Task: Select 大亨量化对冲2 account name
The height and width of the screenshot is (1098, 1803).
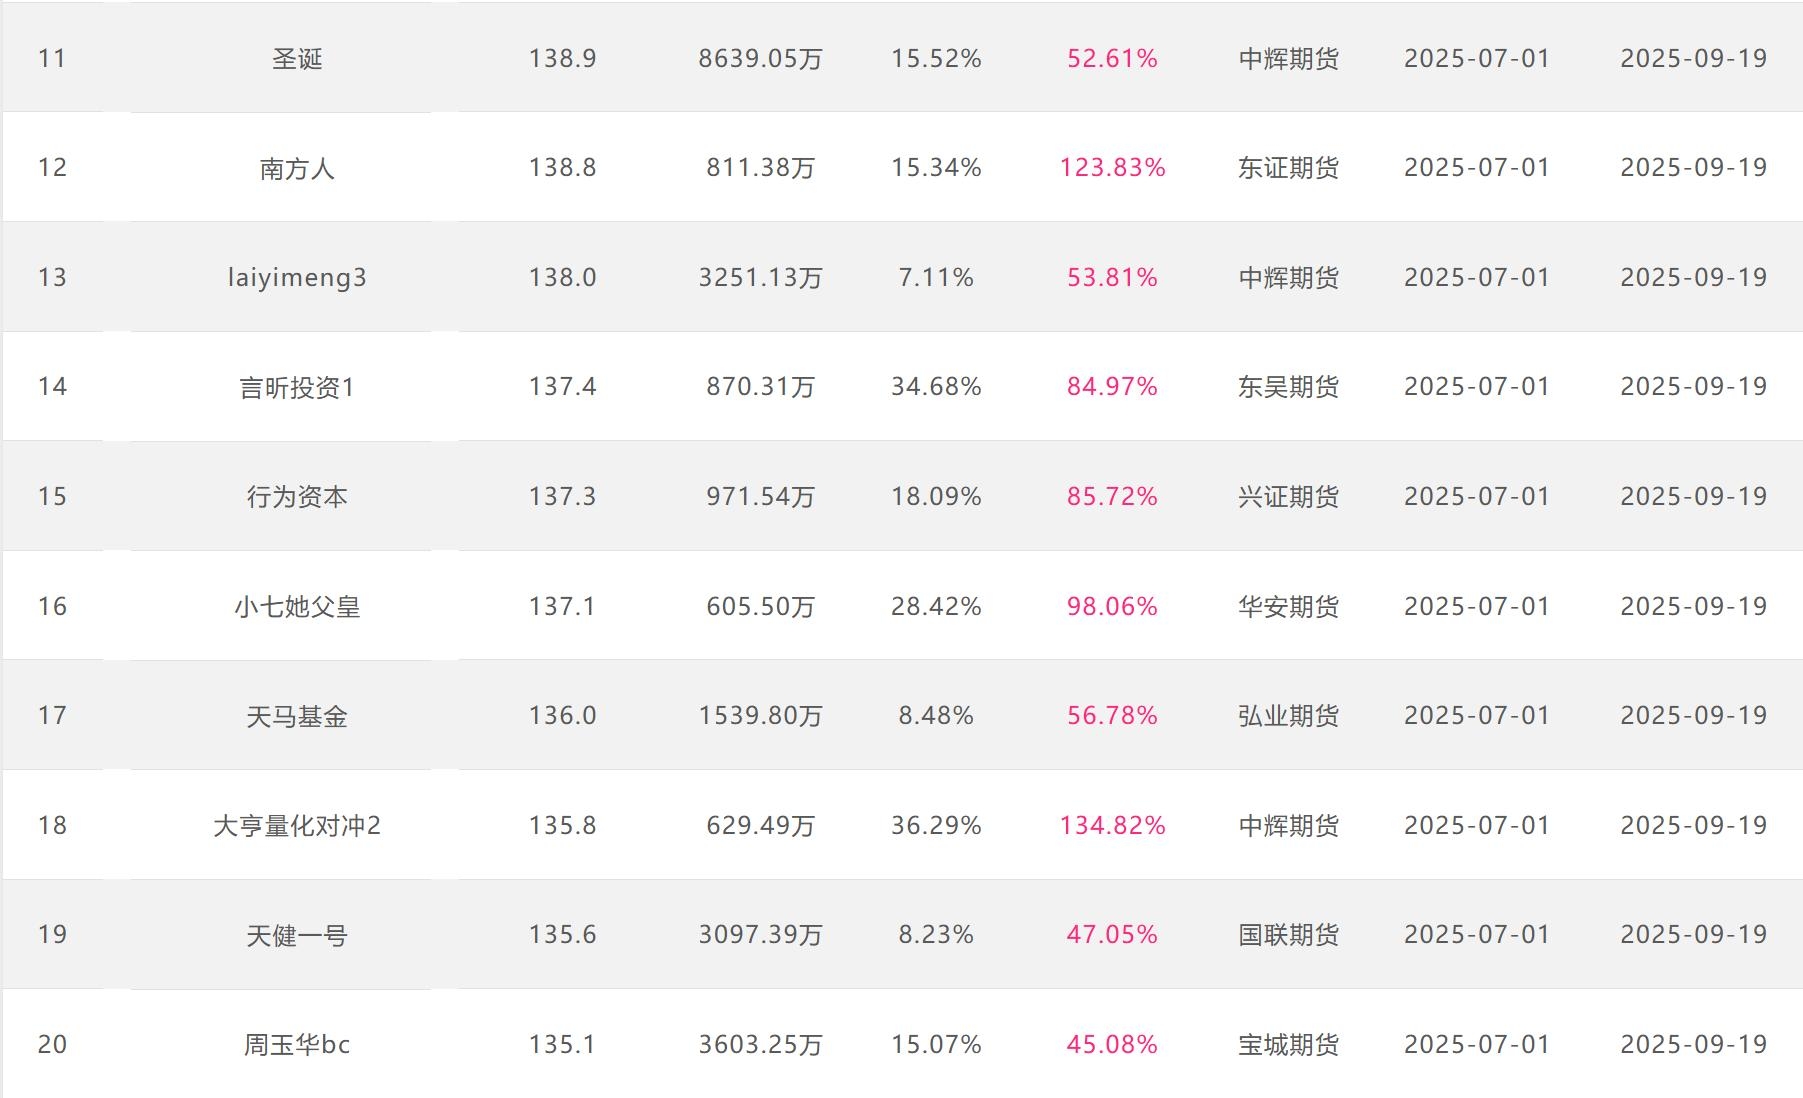Action: coord(297,825)
